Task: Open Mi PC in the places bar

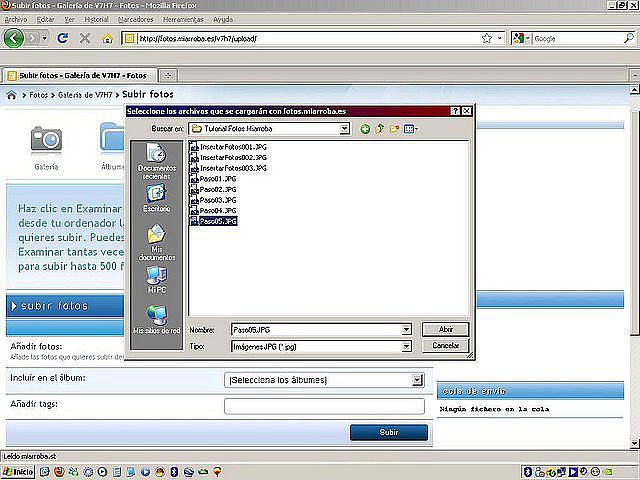Action: (x=157, y=280)
